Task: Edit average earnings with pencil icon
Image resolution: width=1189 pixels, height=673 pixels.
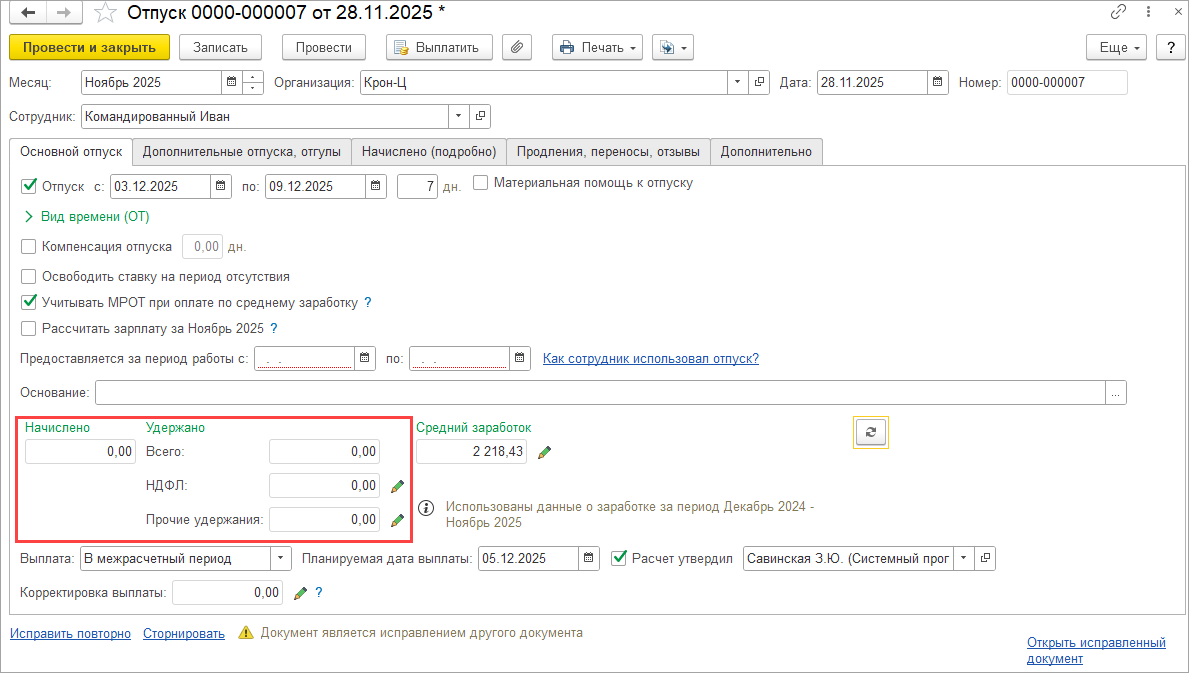Action: point(544,452)
